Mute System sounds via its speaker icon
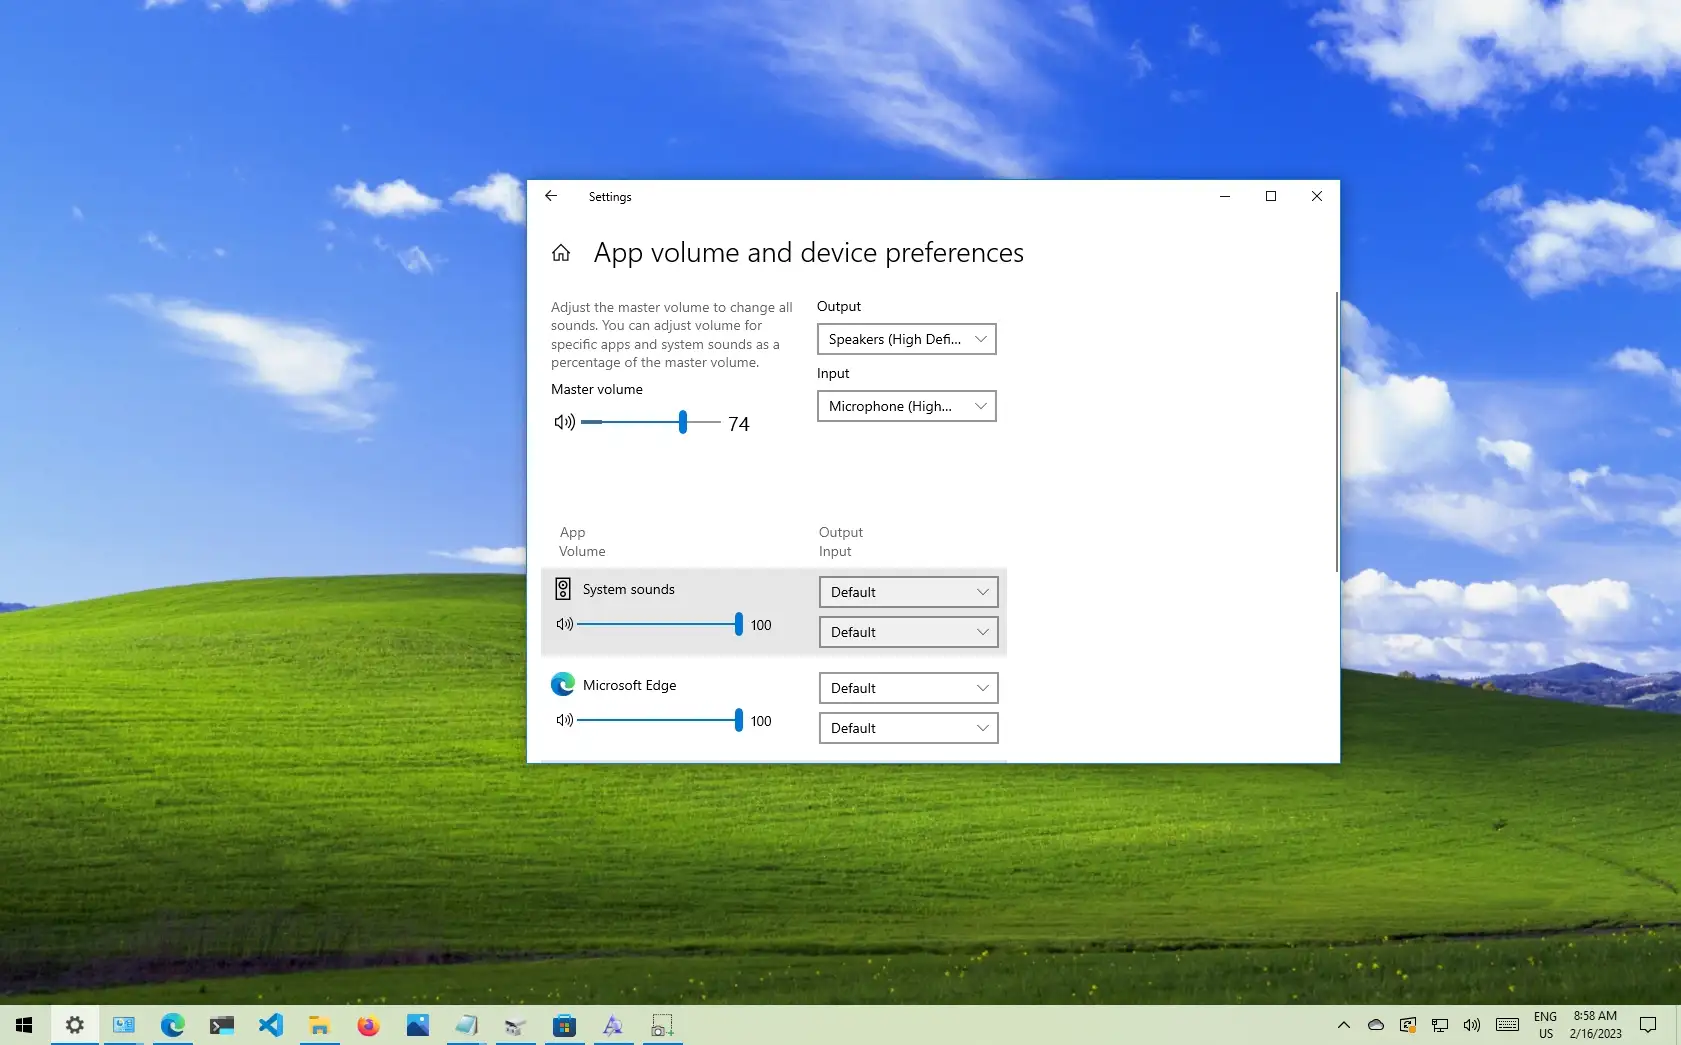The width and height of the screenshot is (1681, 1045). [x=564, y=624]
